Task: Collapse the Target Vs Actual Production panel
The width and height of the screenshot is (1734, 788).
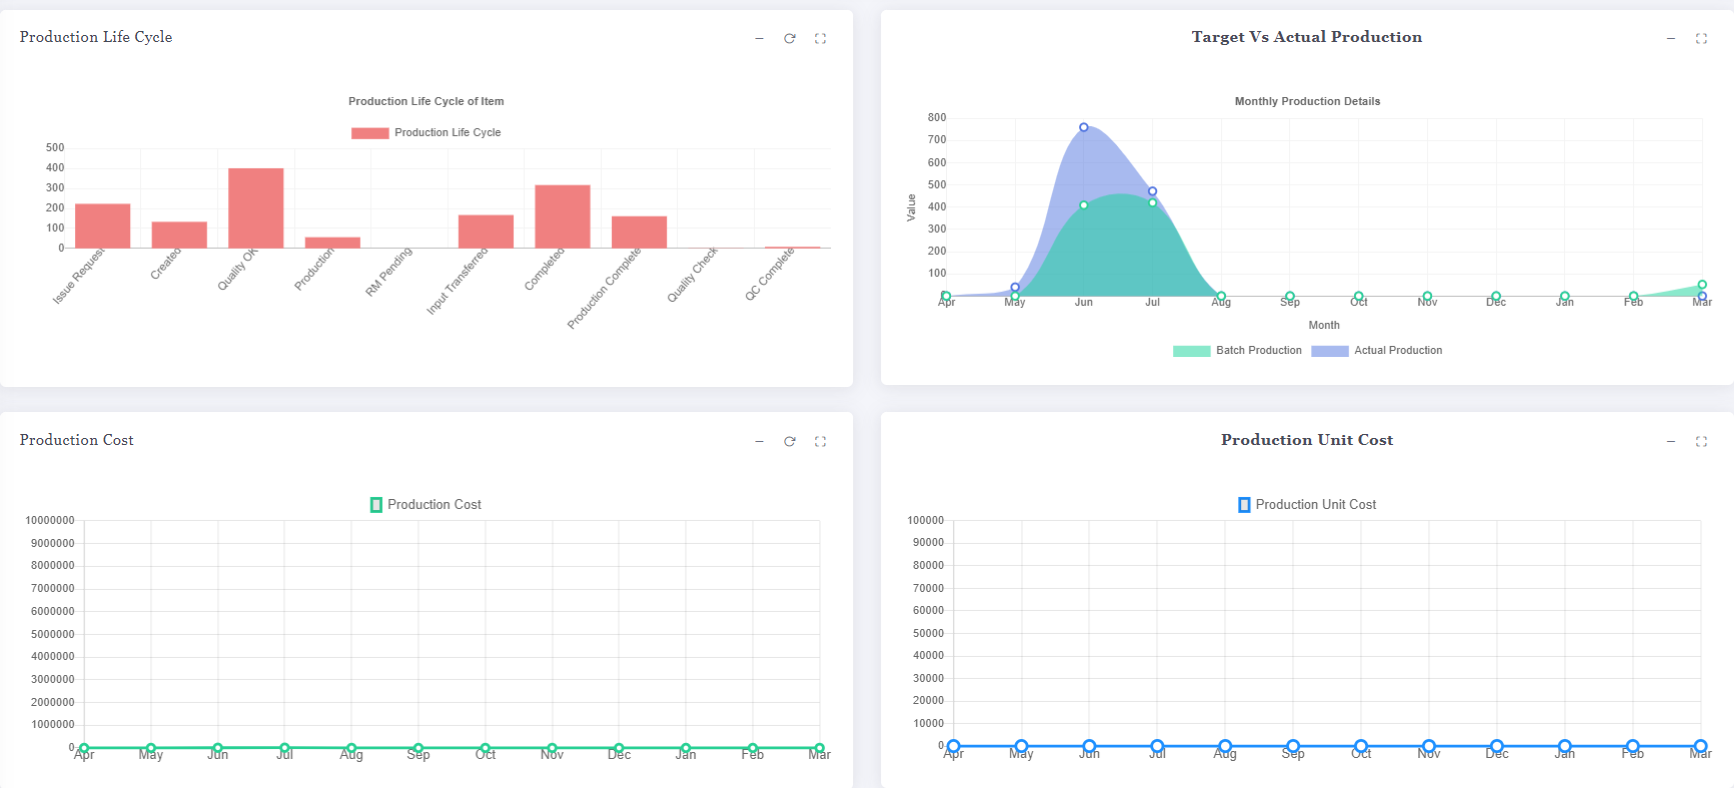Action: click(1670, 39)
